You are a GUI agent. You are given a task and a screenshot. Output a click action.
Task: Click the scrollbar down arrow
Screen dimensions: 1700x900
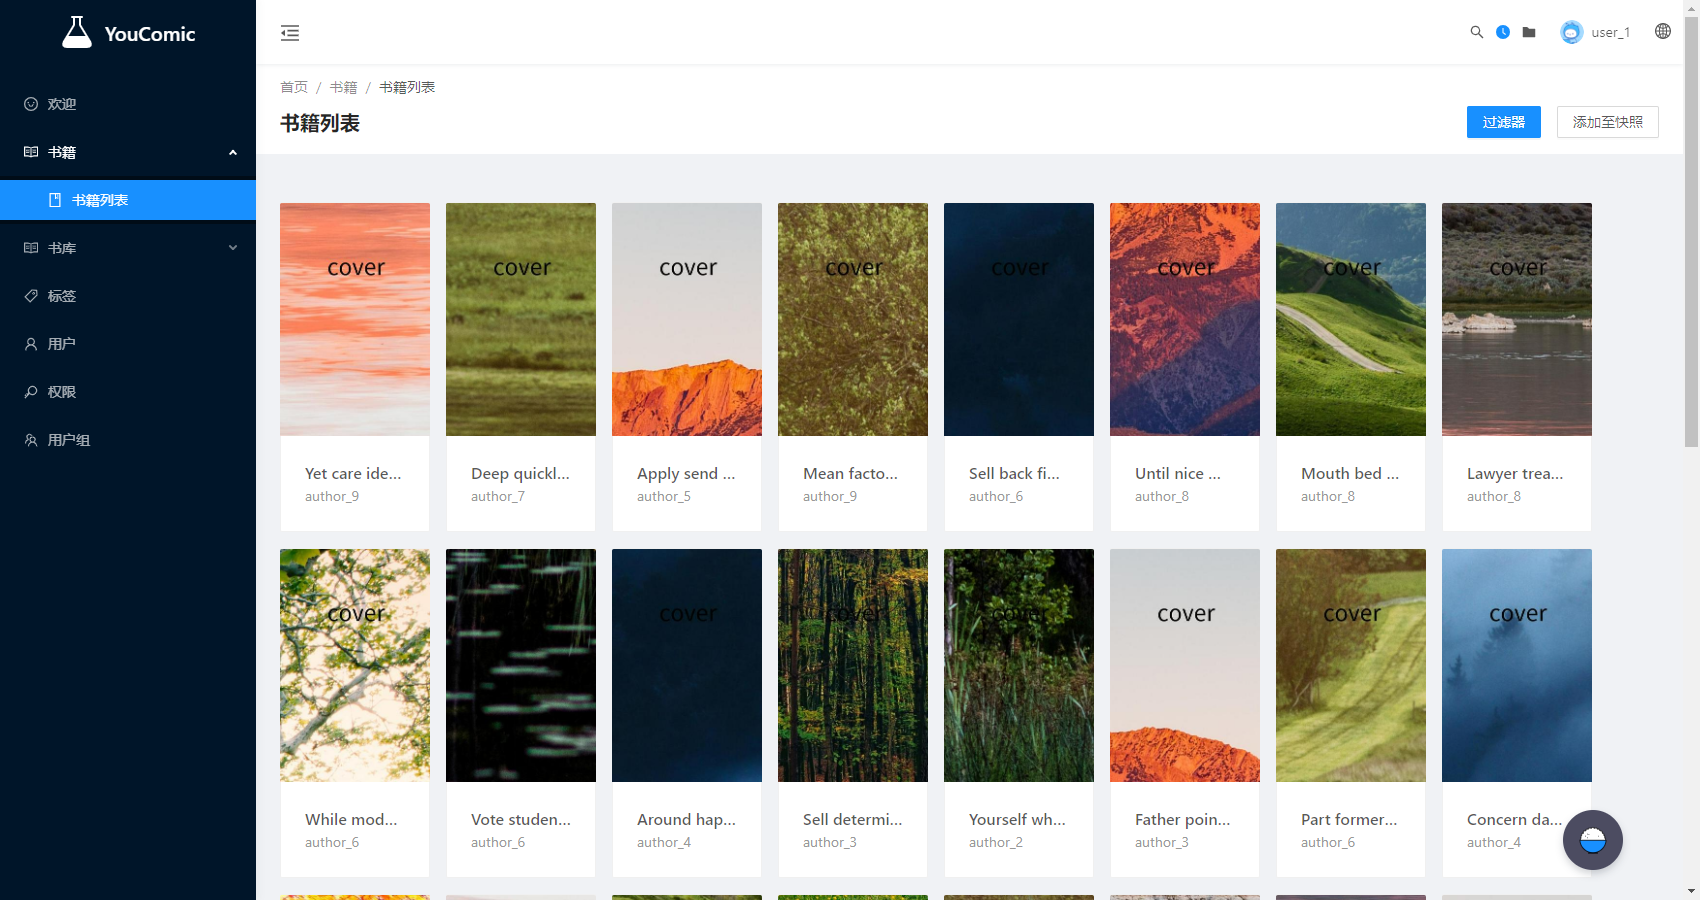pos(1691,891)
